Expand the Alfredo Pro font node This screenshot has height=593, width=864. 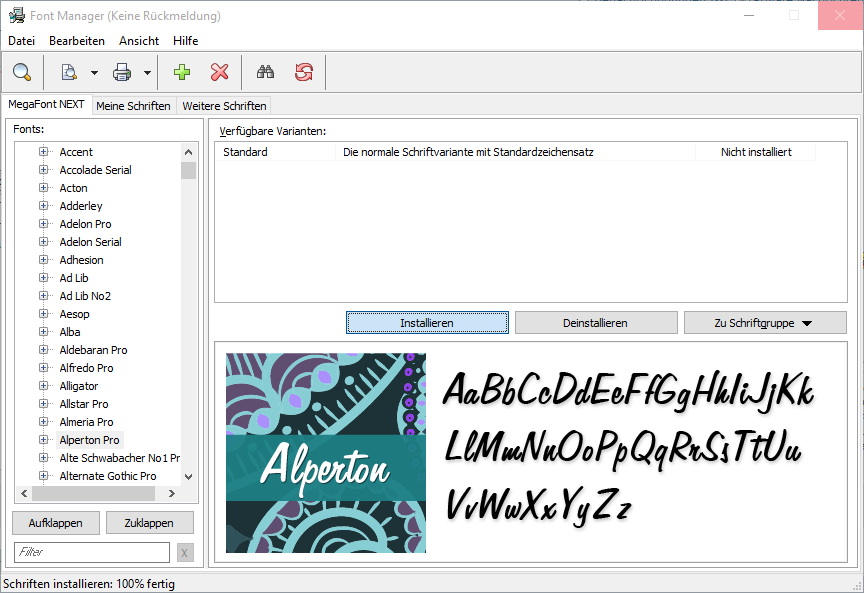point(44,368)
